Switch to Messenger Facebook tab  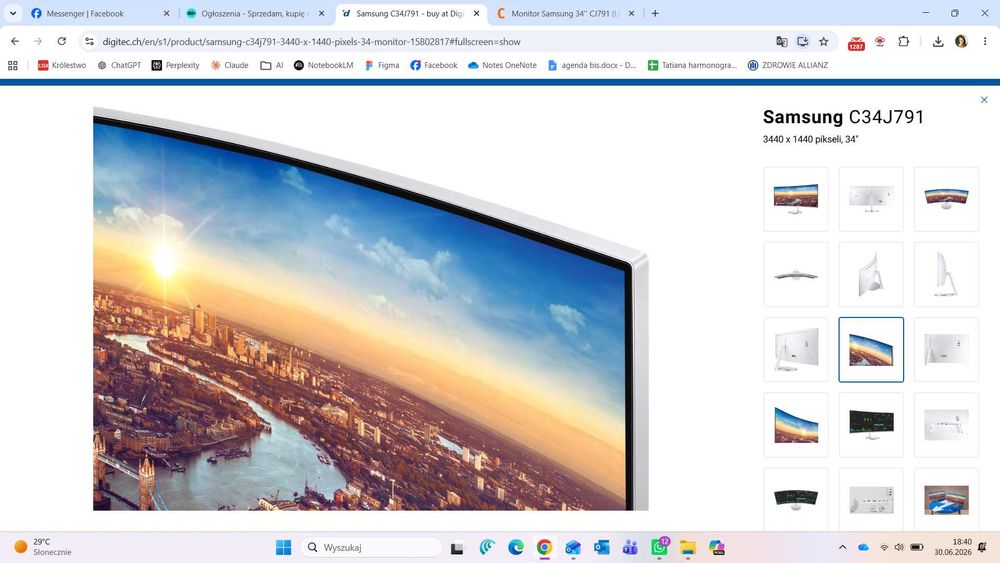tap(101, 13)
